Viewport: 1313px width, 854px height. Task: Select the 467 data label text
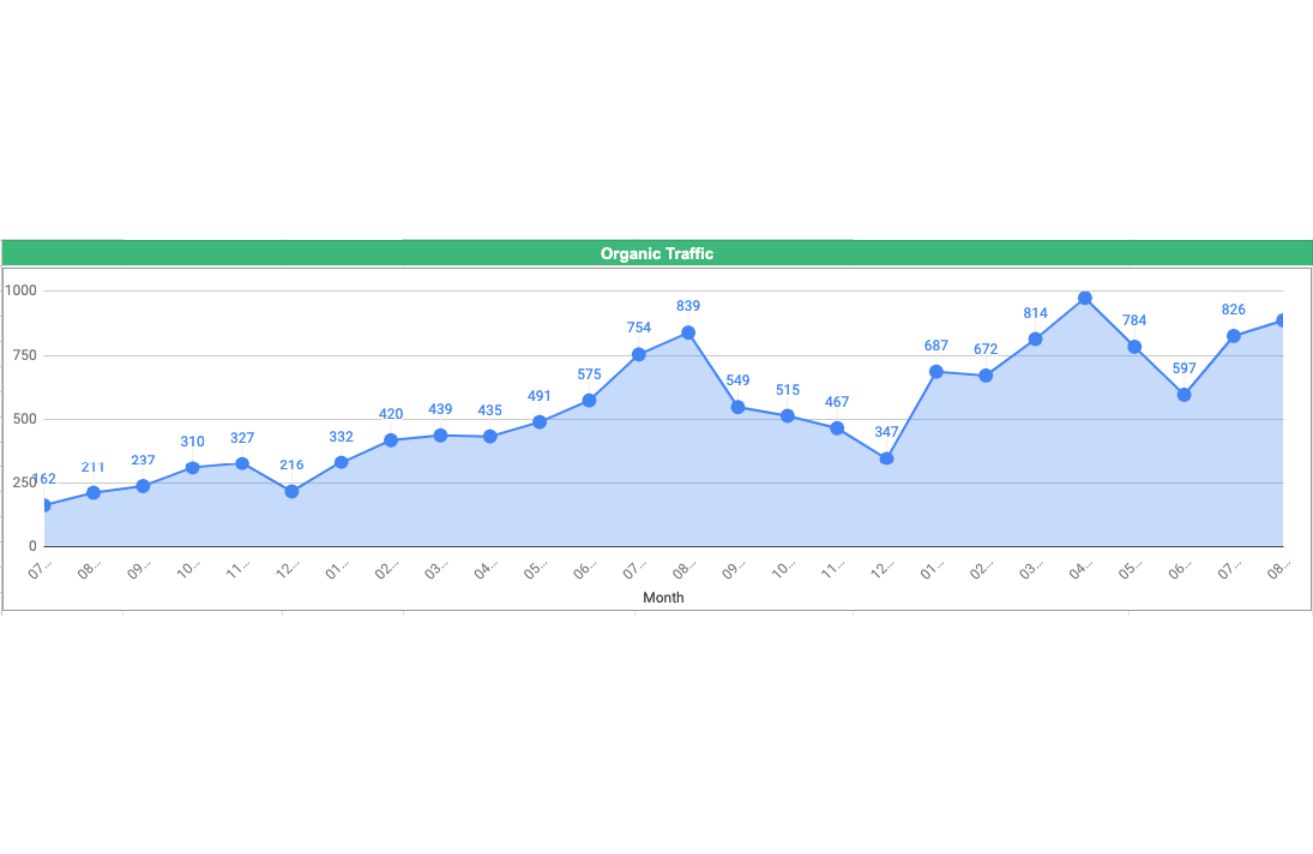coord(837,402)
